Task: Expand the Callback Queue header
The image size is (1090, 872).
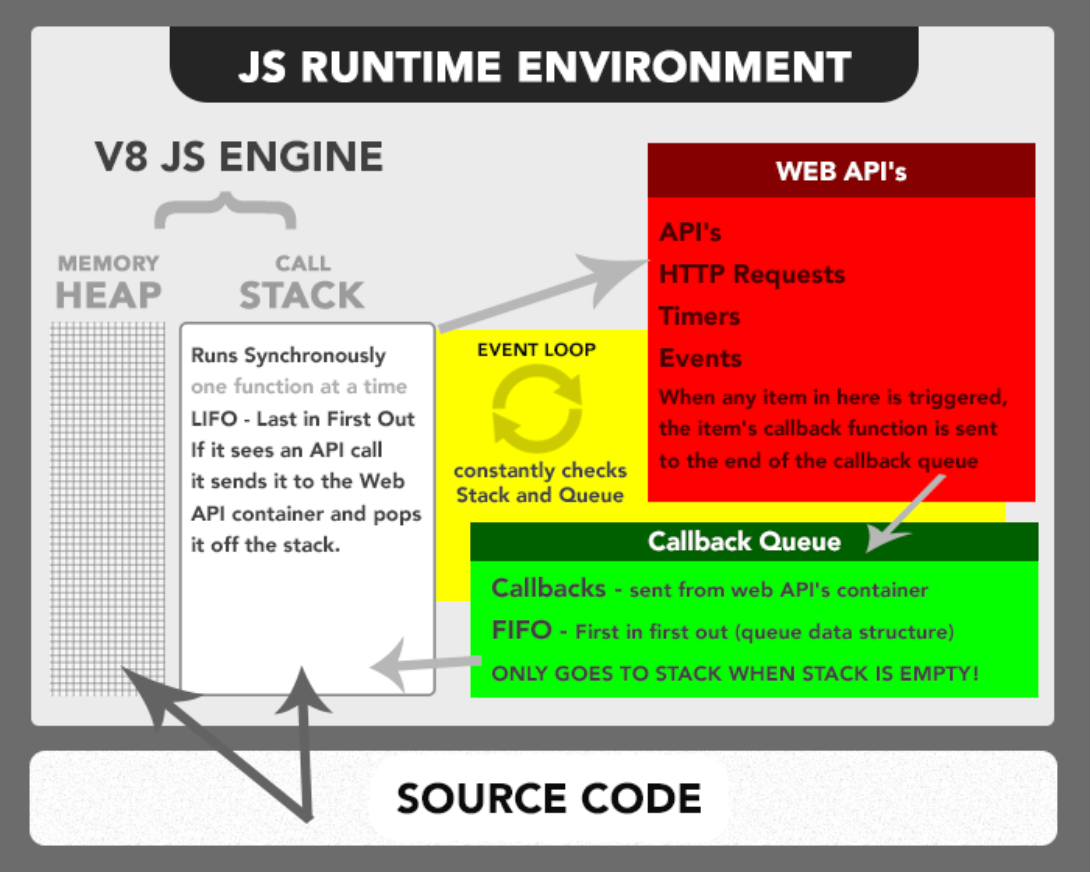Action: point(744,541)
